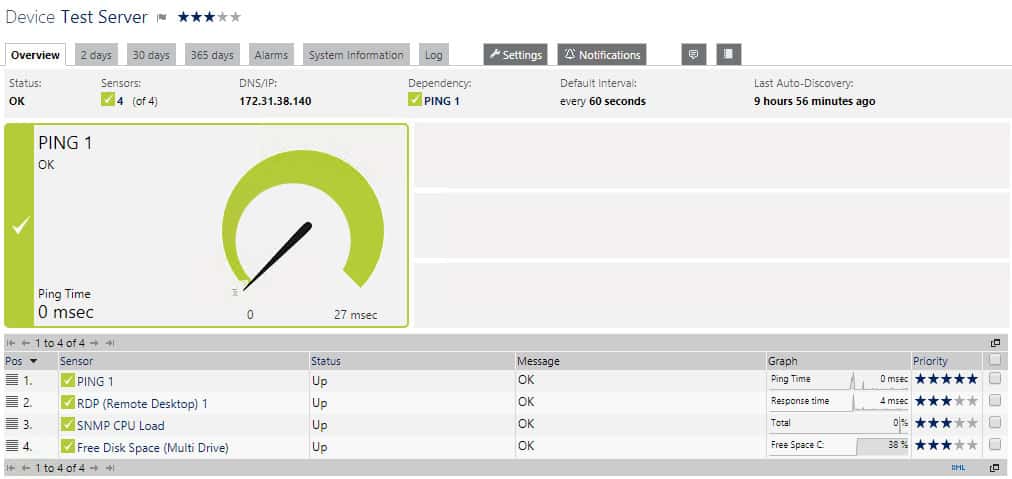Click green status check of RDP sensor
Image resolution: width=1012 pixels, height=479 pixels.
pyautogui.click(x=68, y=403)
